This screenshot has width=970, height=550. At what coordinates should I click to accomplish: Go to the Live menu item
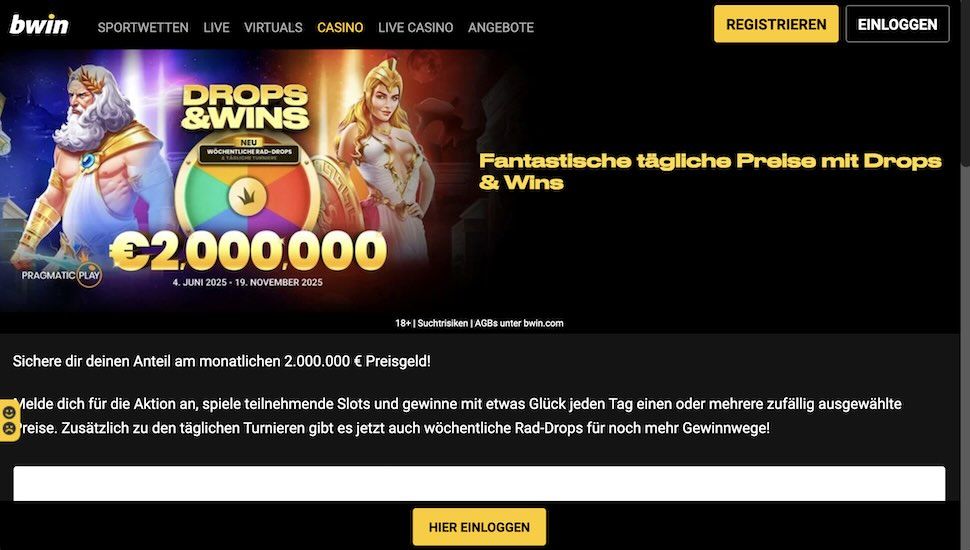pos(217,27)
